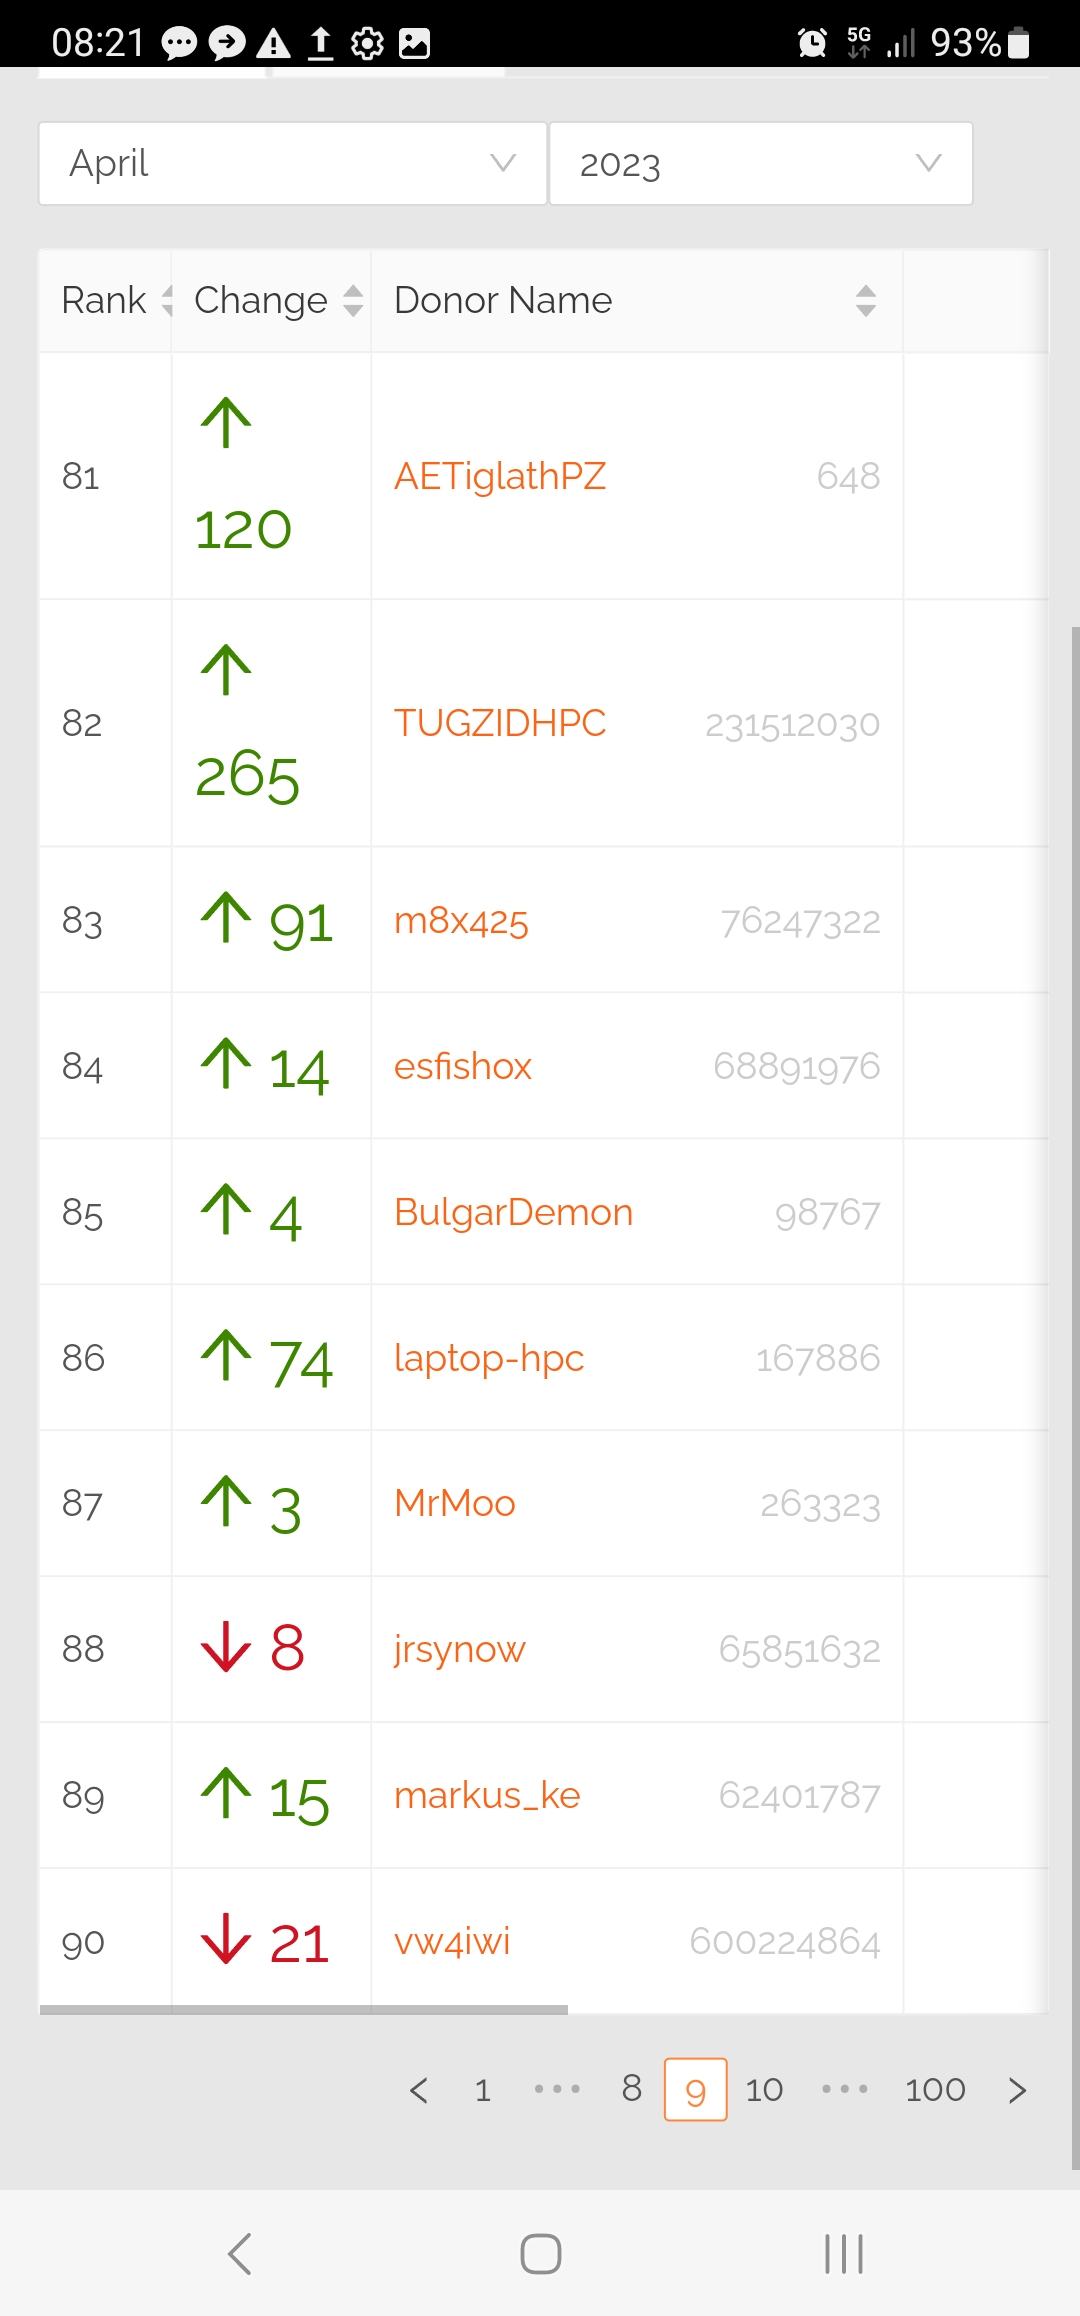Sort by Change column sort arrows

353,300
